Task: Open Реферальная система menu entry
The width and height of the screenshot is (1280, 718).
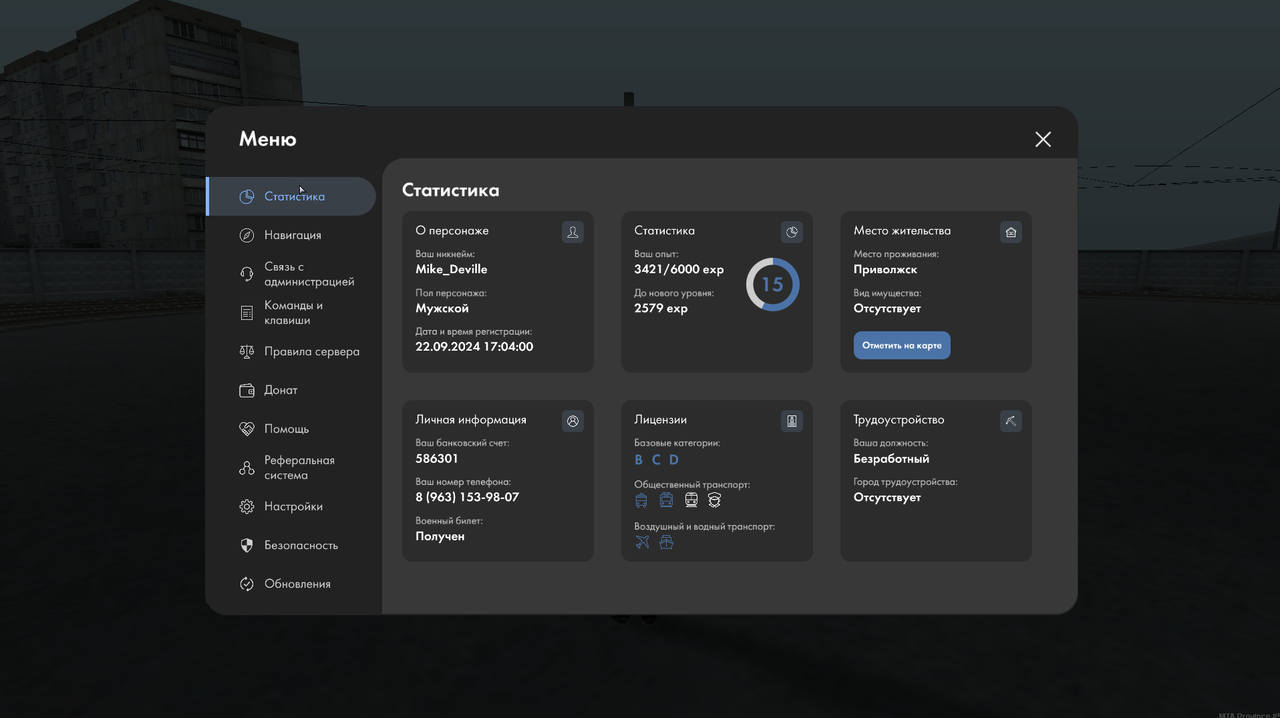Action: (x=291, y=468)
